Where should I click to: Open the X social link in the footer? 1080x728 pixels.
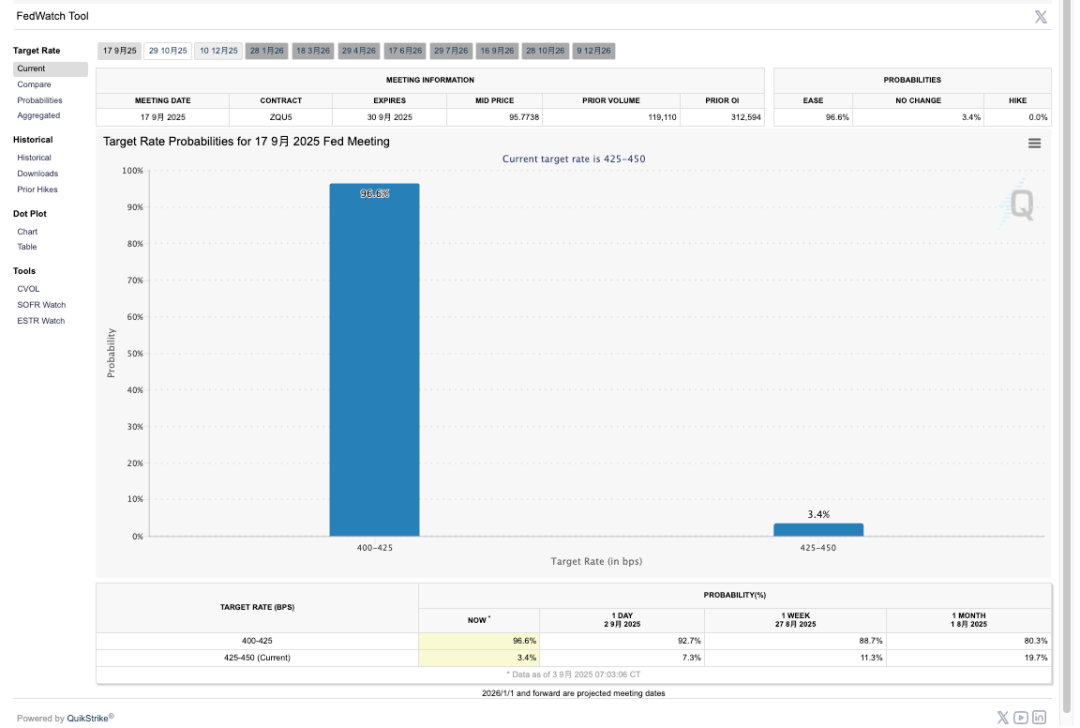(1002, 718)
